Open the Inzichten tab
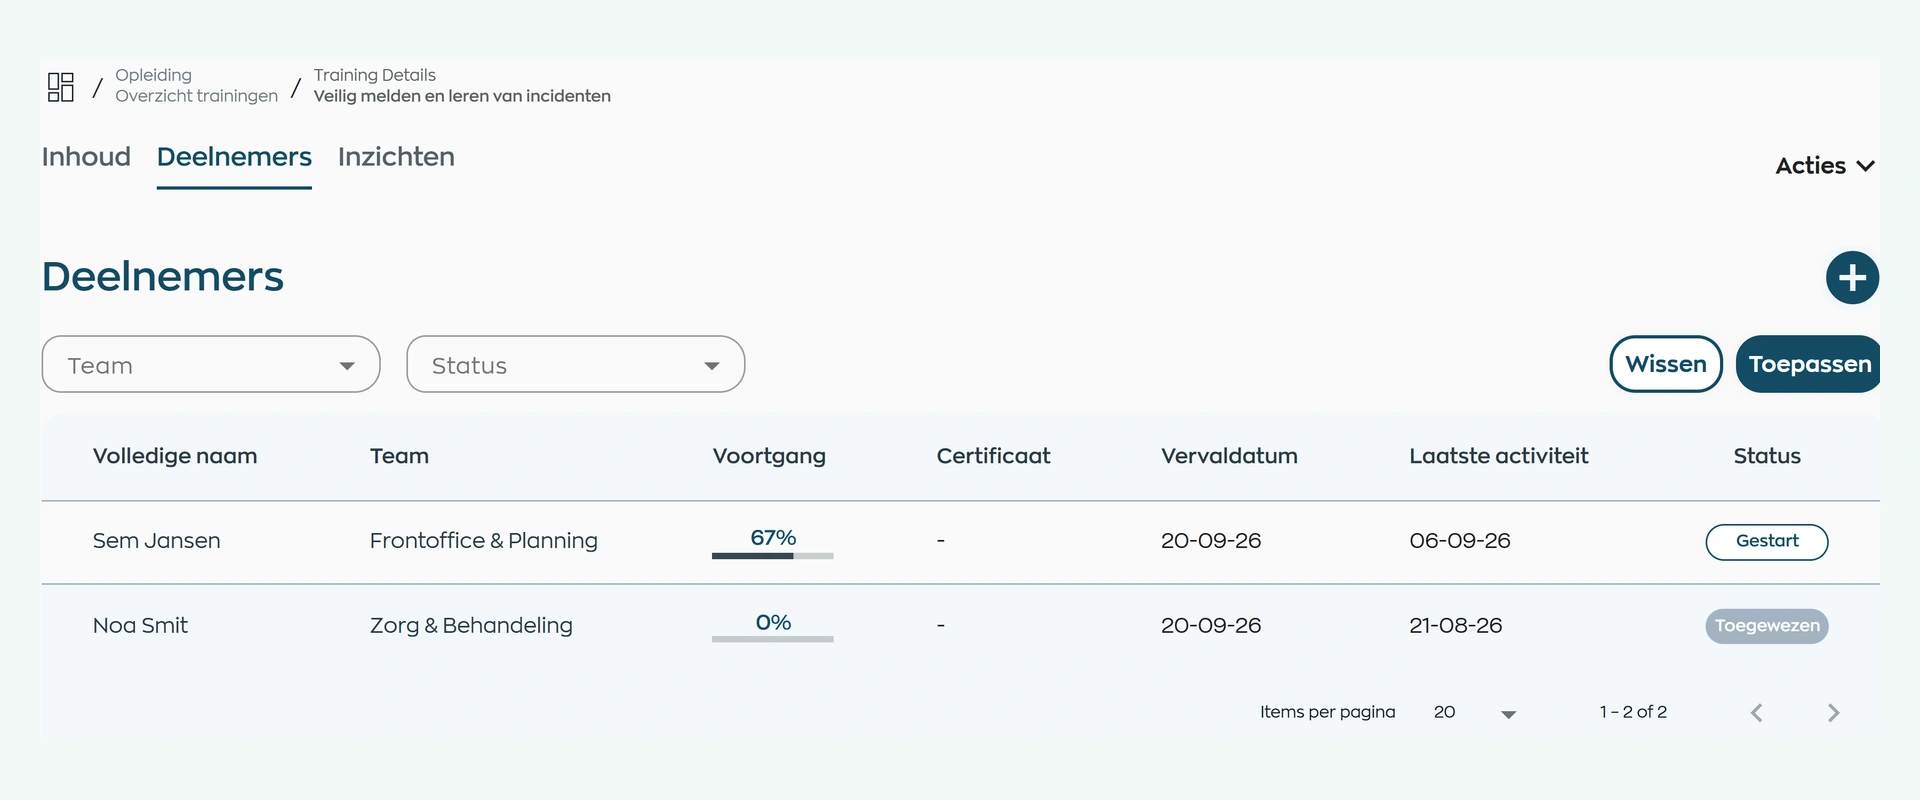1920x800 pixels. 396,157
